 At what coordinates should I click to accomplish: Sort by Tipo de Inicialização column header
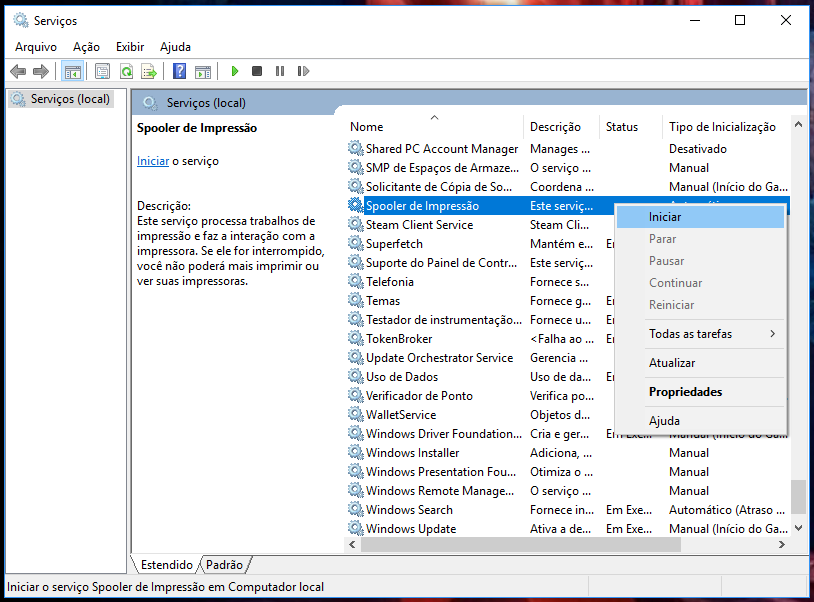pyautogui.click(x=726, y=127)
